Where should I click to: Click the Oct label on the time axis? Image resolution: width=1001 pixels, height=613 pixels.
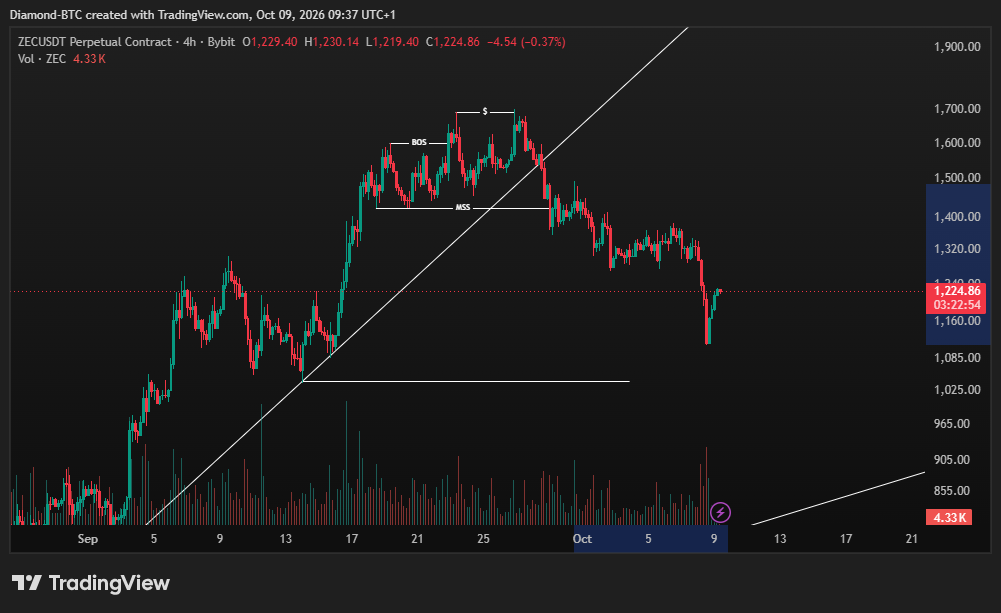582,539
